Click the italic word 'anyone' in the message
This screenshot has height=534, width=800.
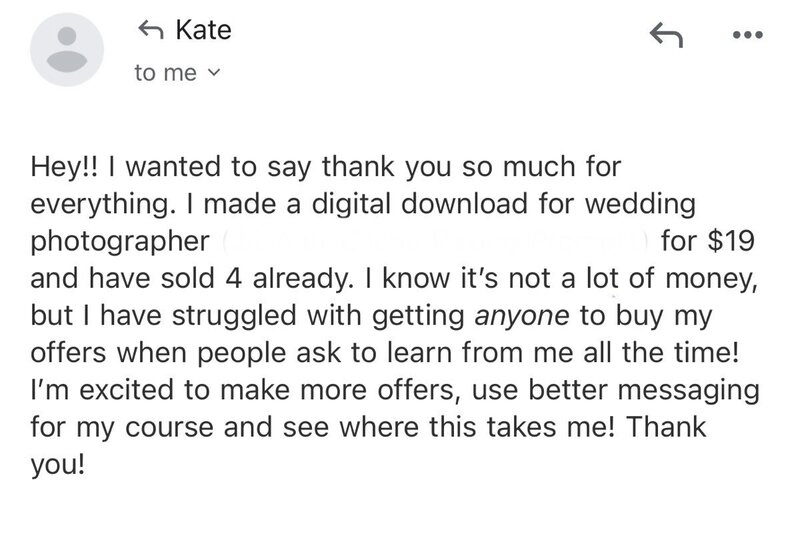(x=522, y=316)
